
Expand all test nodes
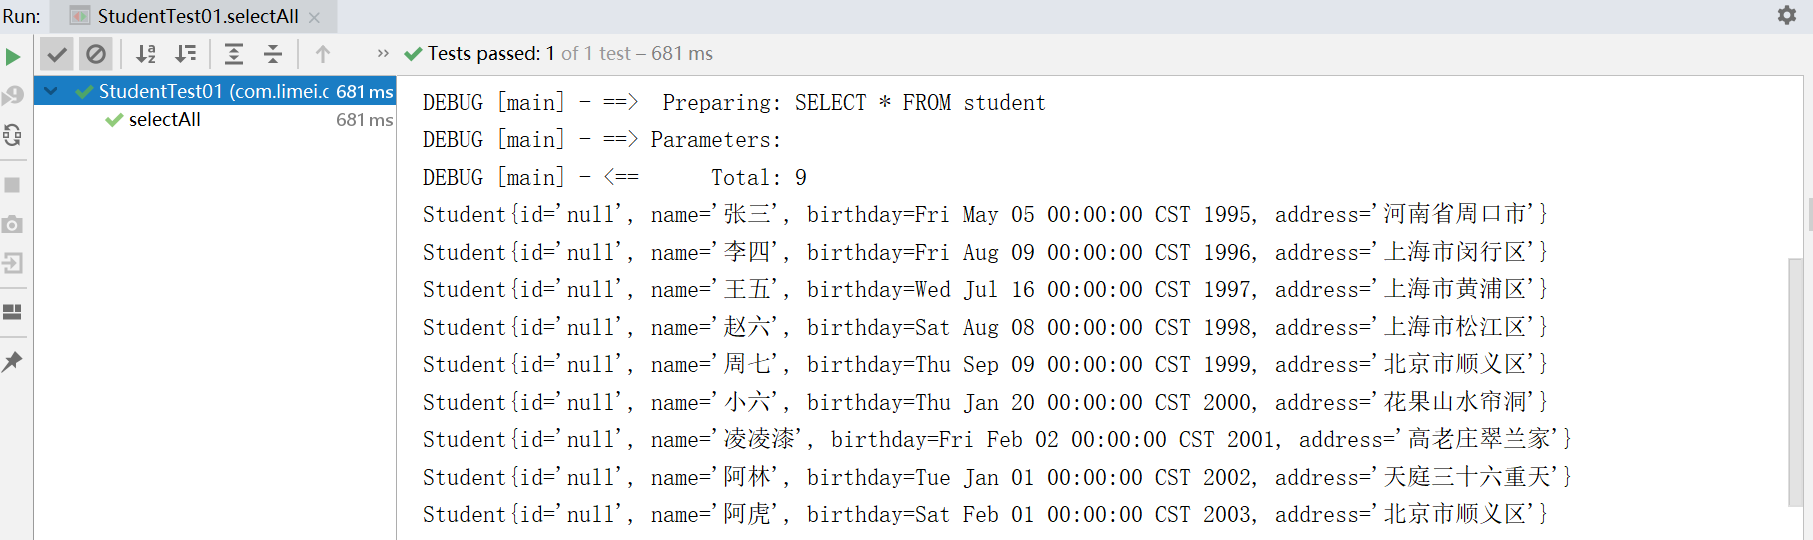pyautogui.click(x=234, y=54)
